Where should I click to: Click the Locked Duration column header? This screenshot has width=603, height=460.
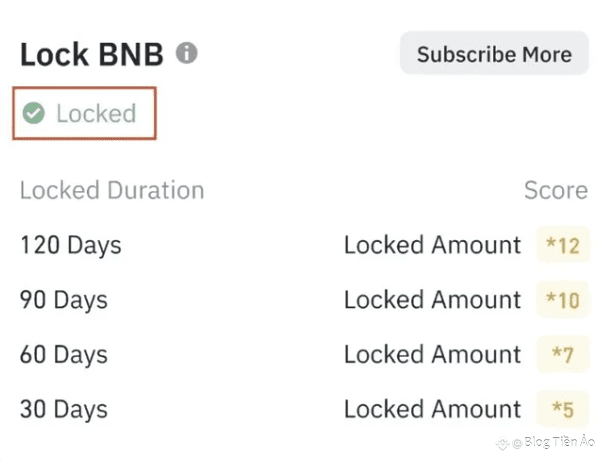[112, 190]
